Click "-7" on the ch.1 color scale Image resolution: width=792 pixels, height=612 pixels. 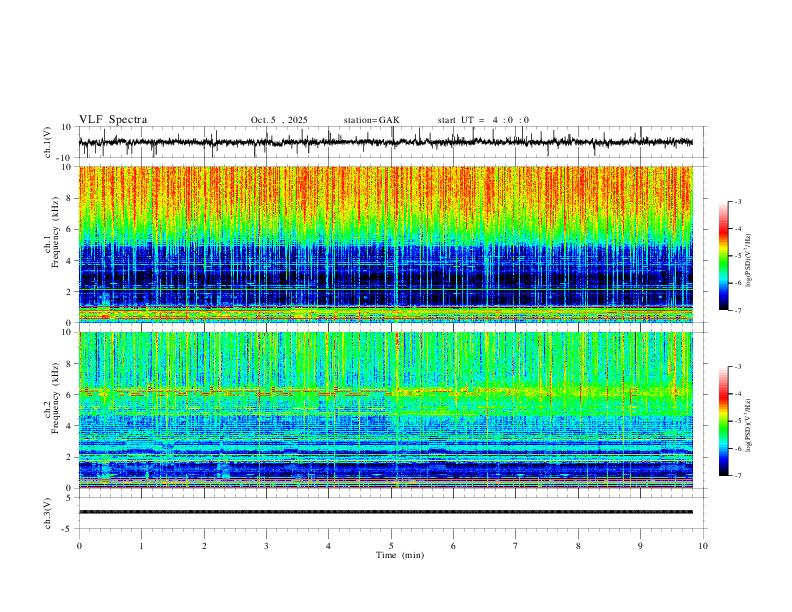pyautogui.click(x=737, y=310)
